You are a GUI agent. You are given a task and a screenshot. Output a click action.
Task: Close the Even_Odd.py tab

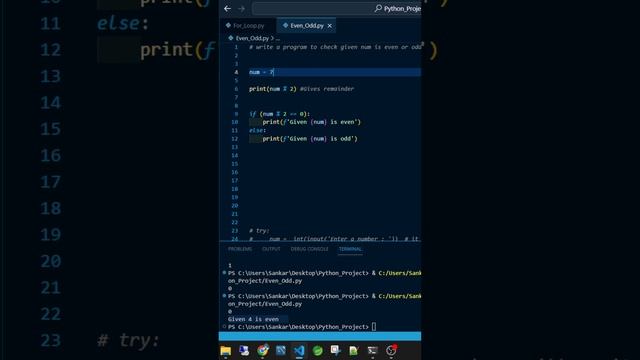tap(330, 26)
